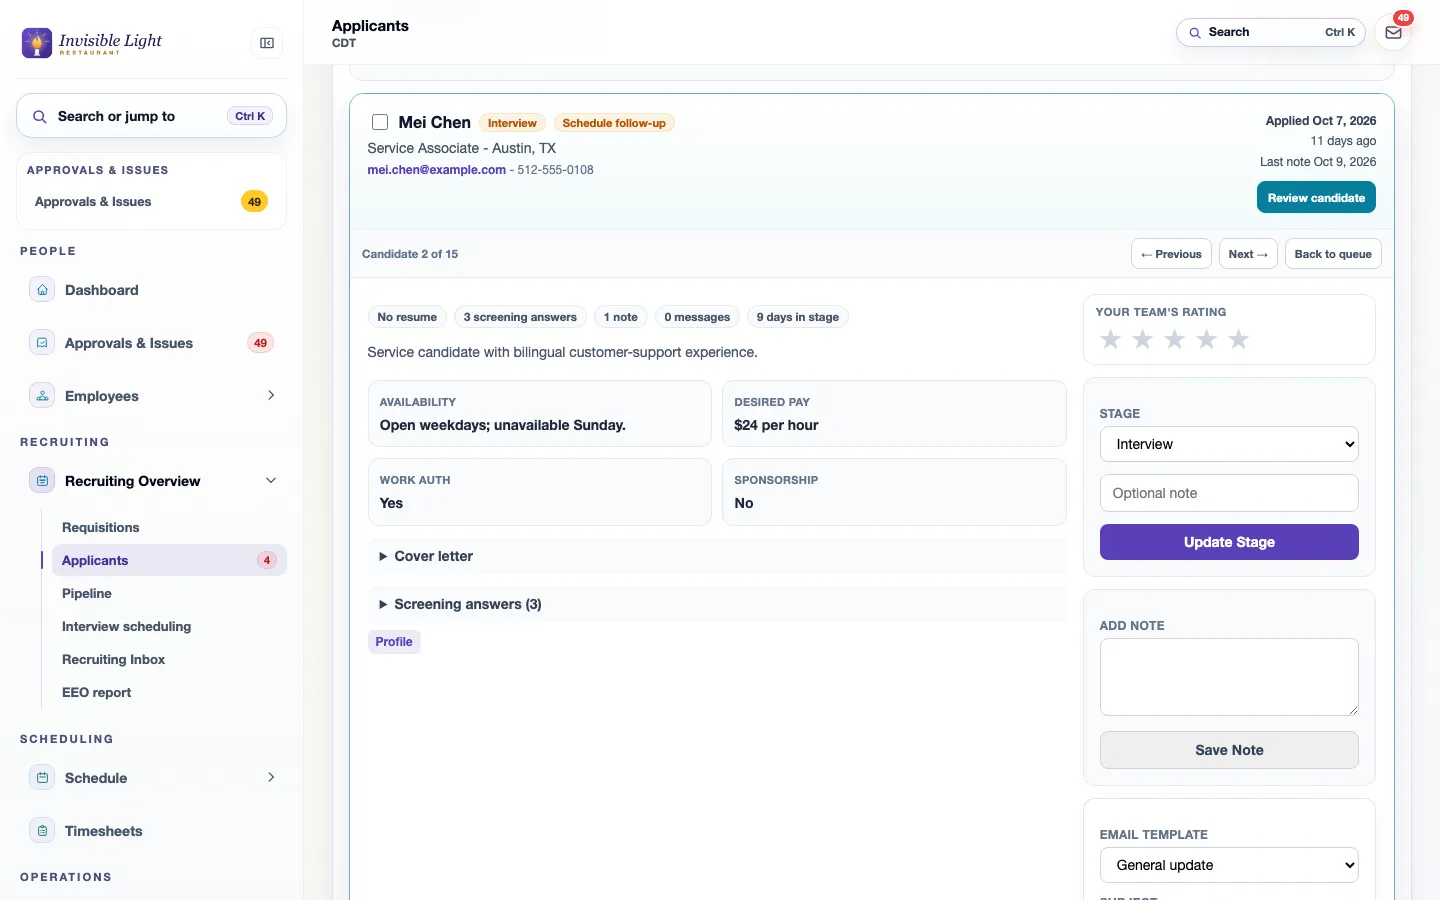Go to Pipeline page
The width and height of the screenshot is (1440, 900).
[x=87, y=594]
